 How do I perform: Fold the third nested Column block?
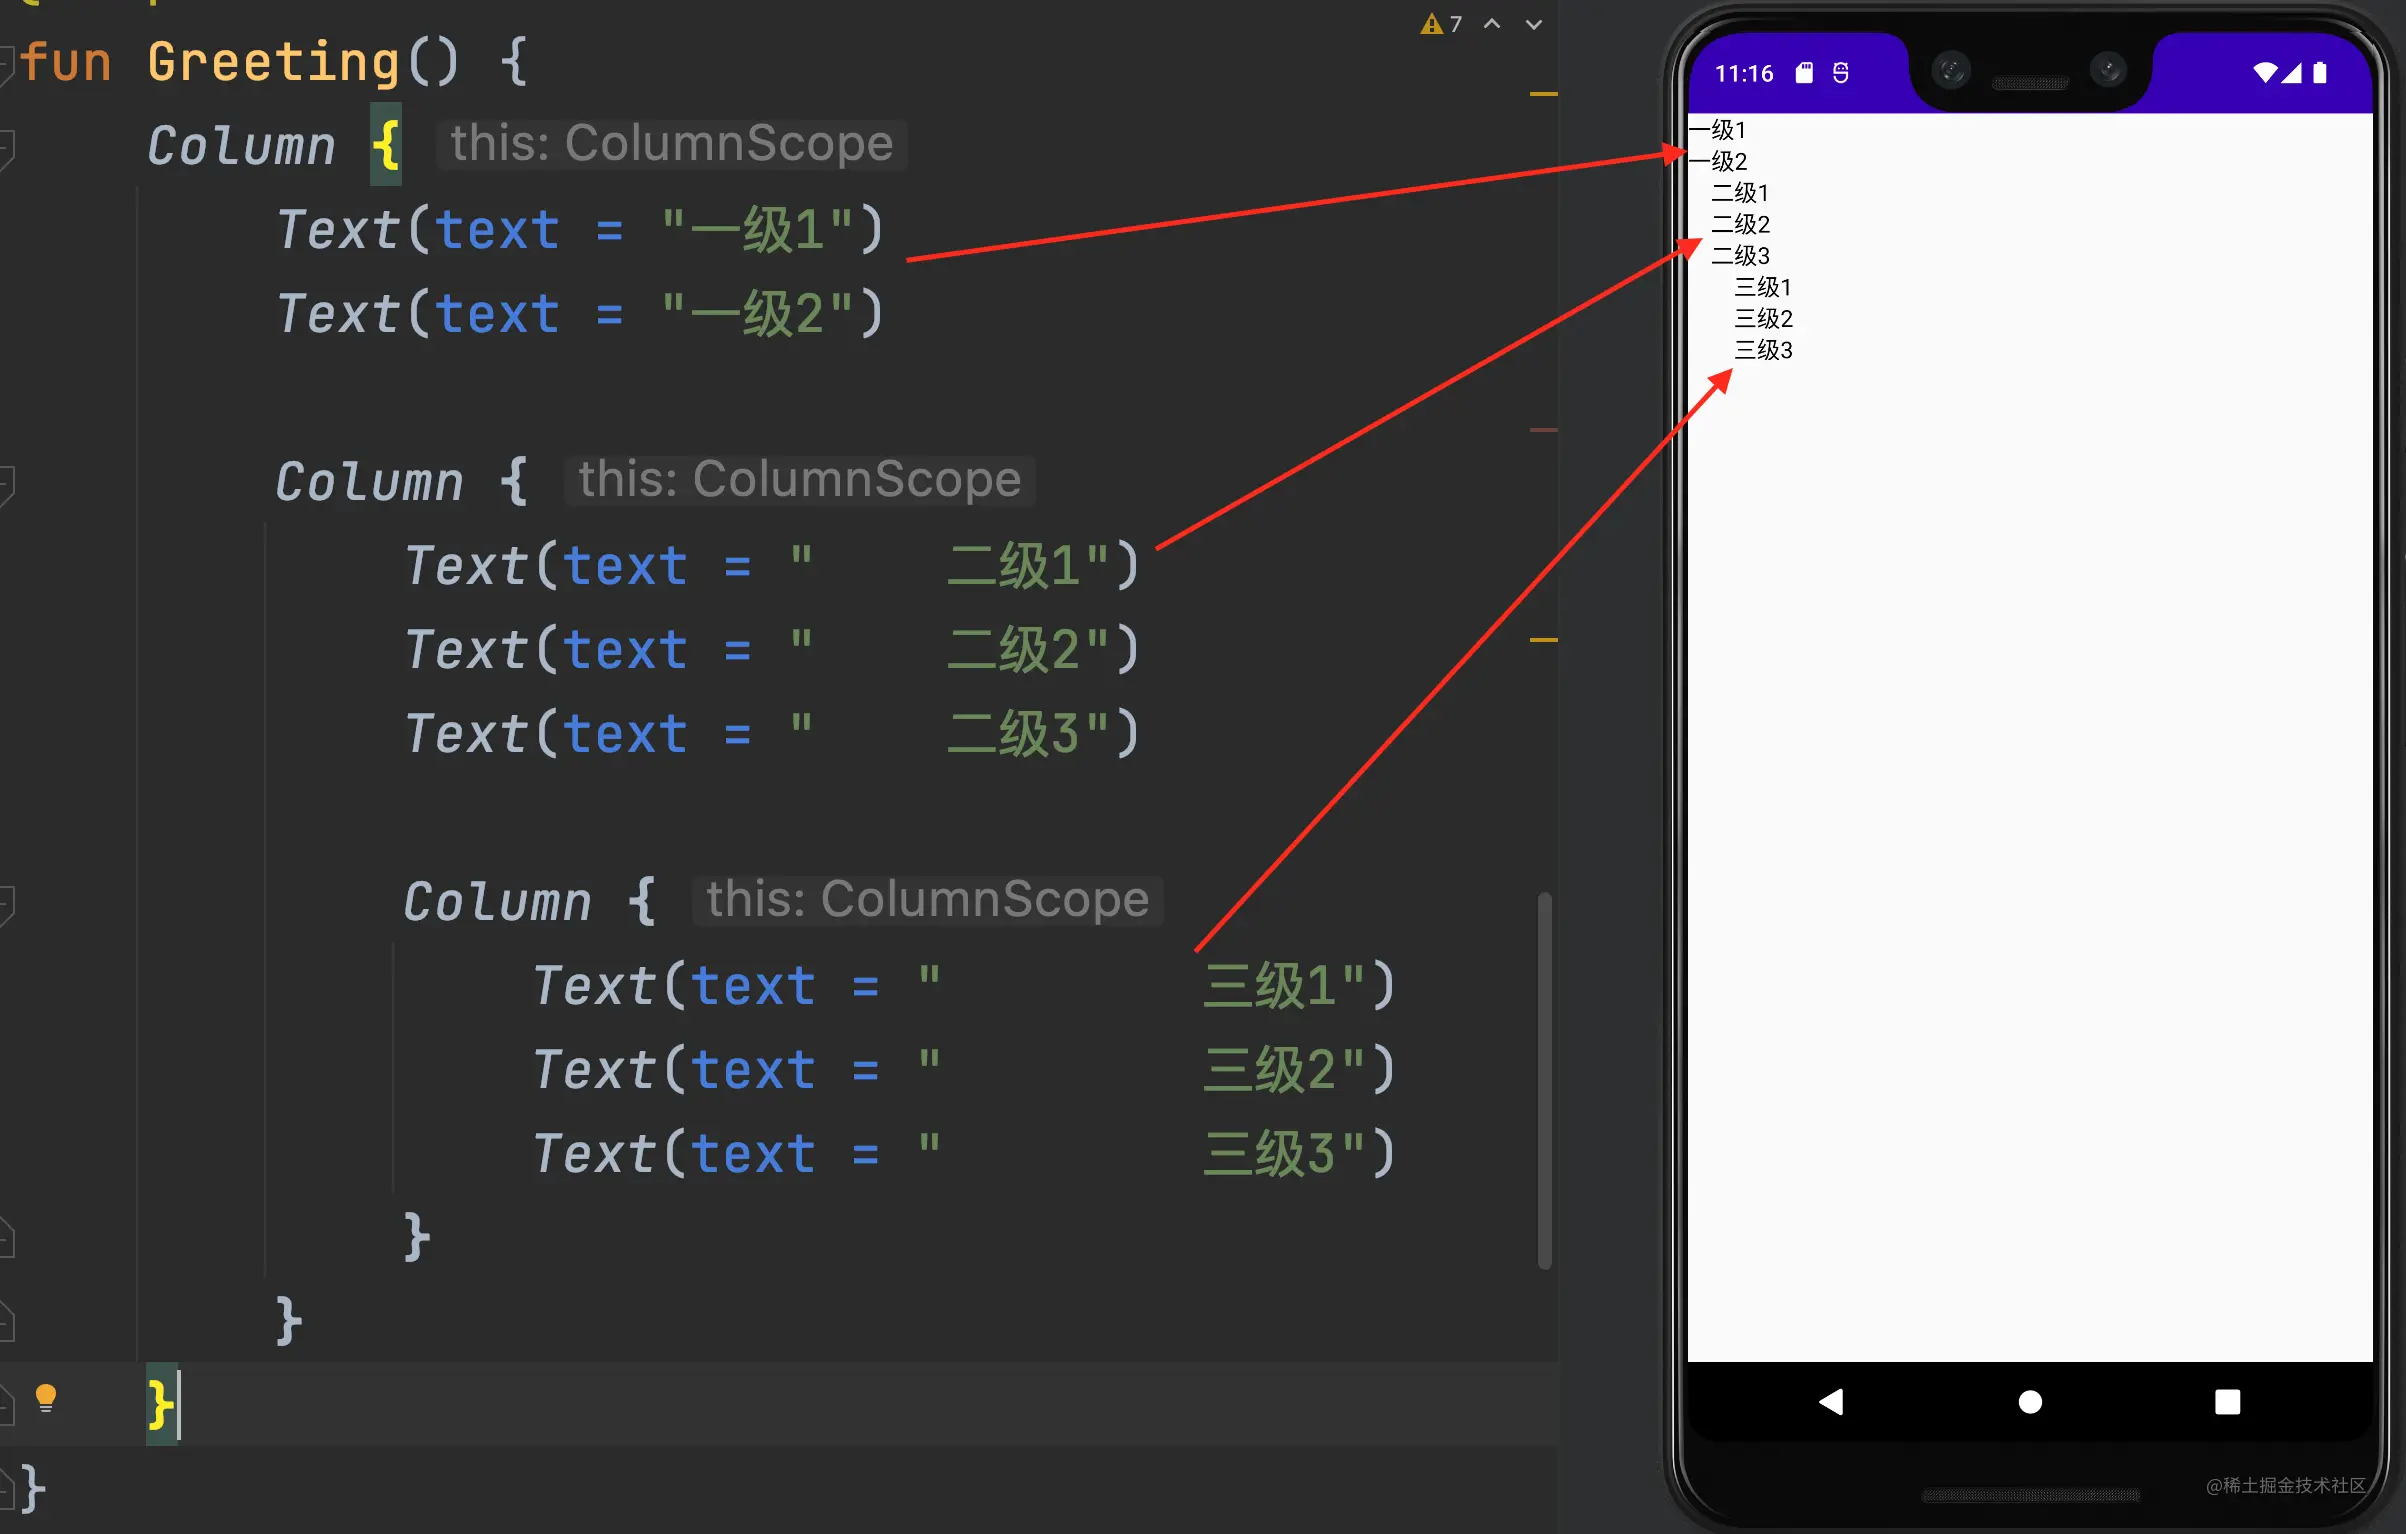(x=6, y=903)
